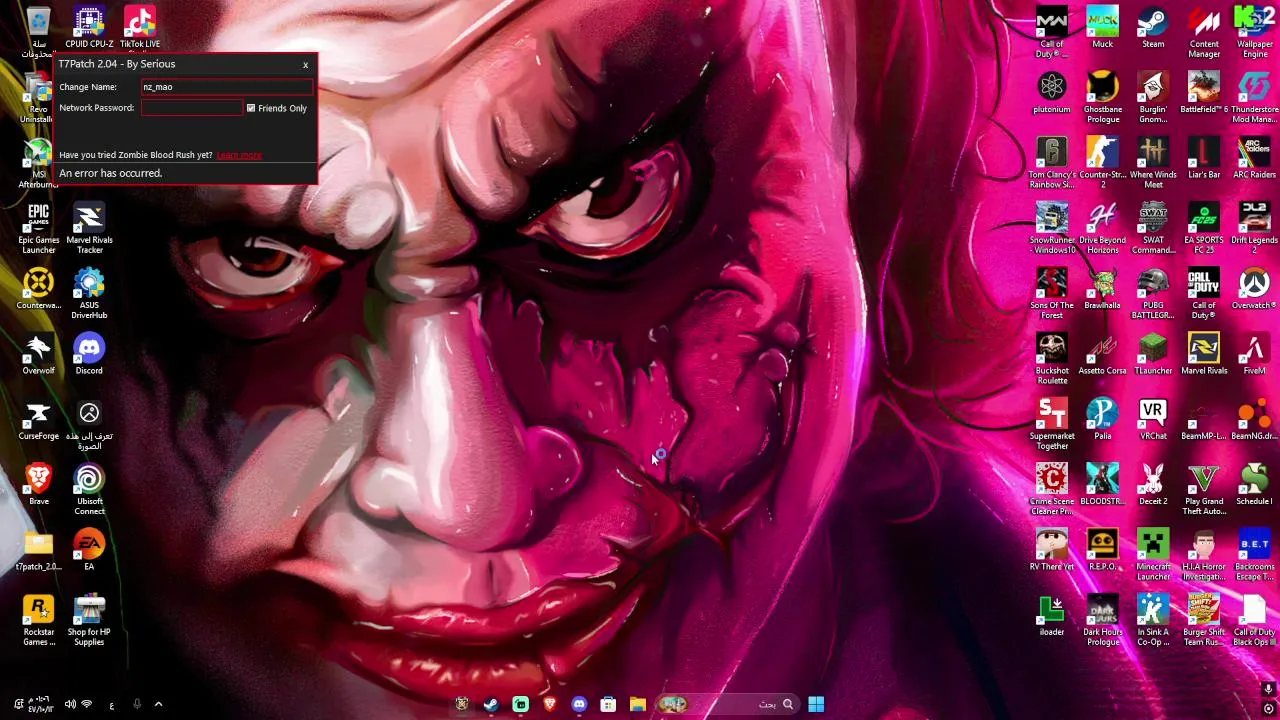1280x720 pixels.
Task: Open the iloader shortcut
Action: (1052, 615)
